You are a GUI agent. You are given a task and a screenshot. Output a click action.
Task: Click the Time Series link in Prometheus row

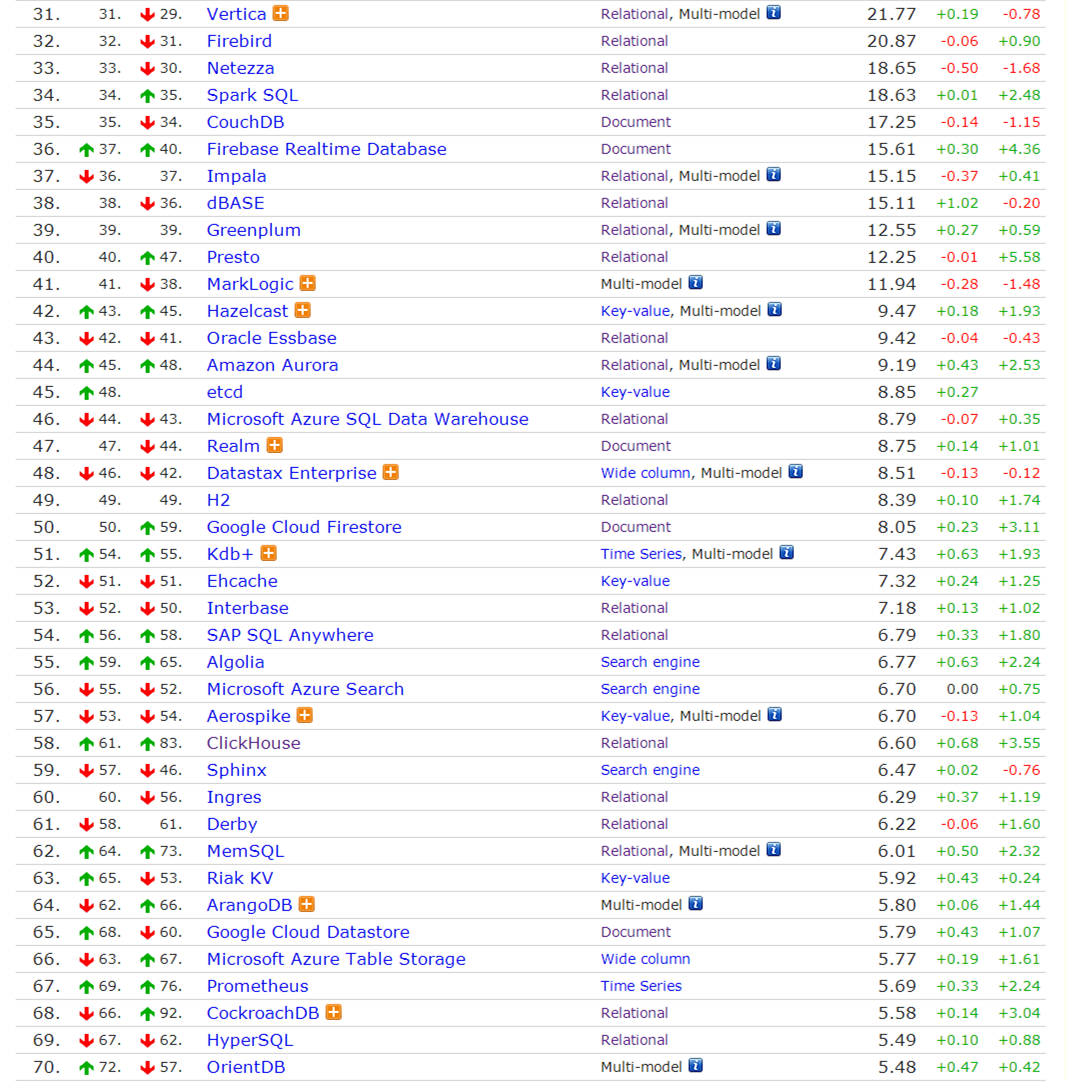point(641,986)
